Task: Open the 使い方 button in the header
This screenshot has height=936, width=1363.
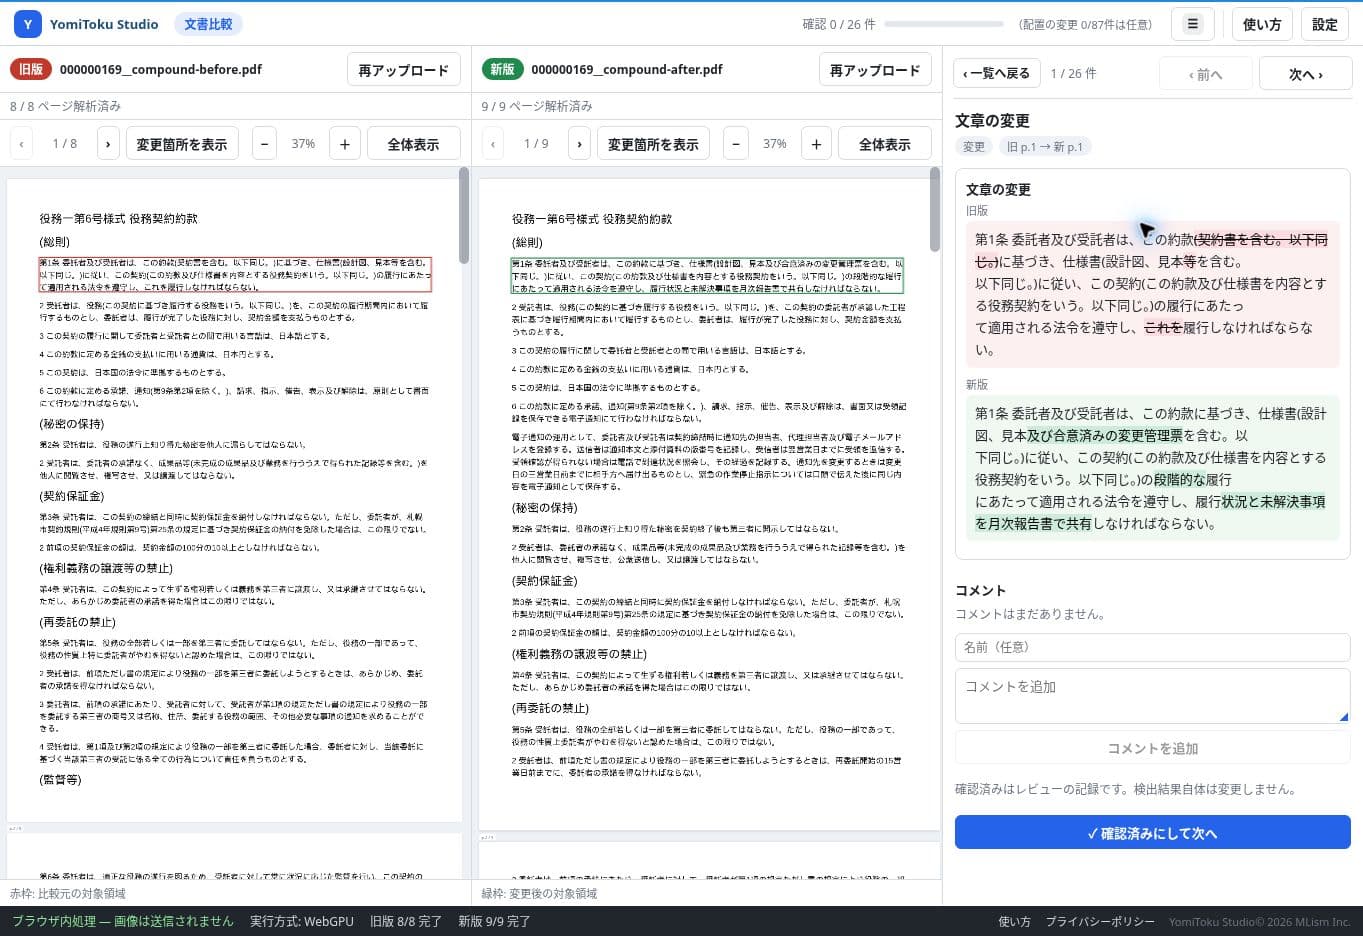Action: coord(1262,24)
